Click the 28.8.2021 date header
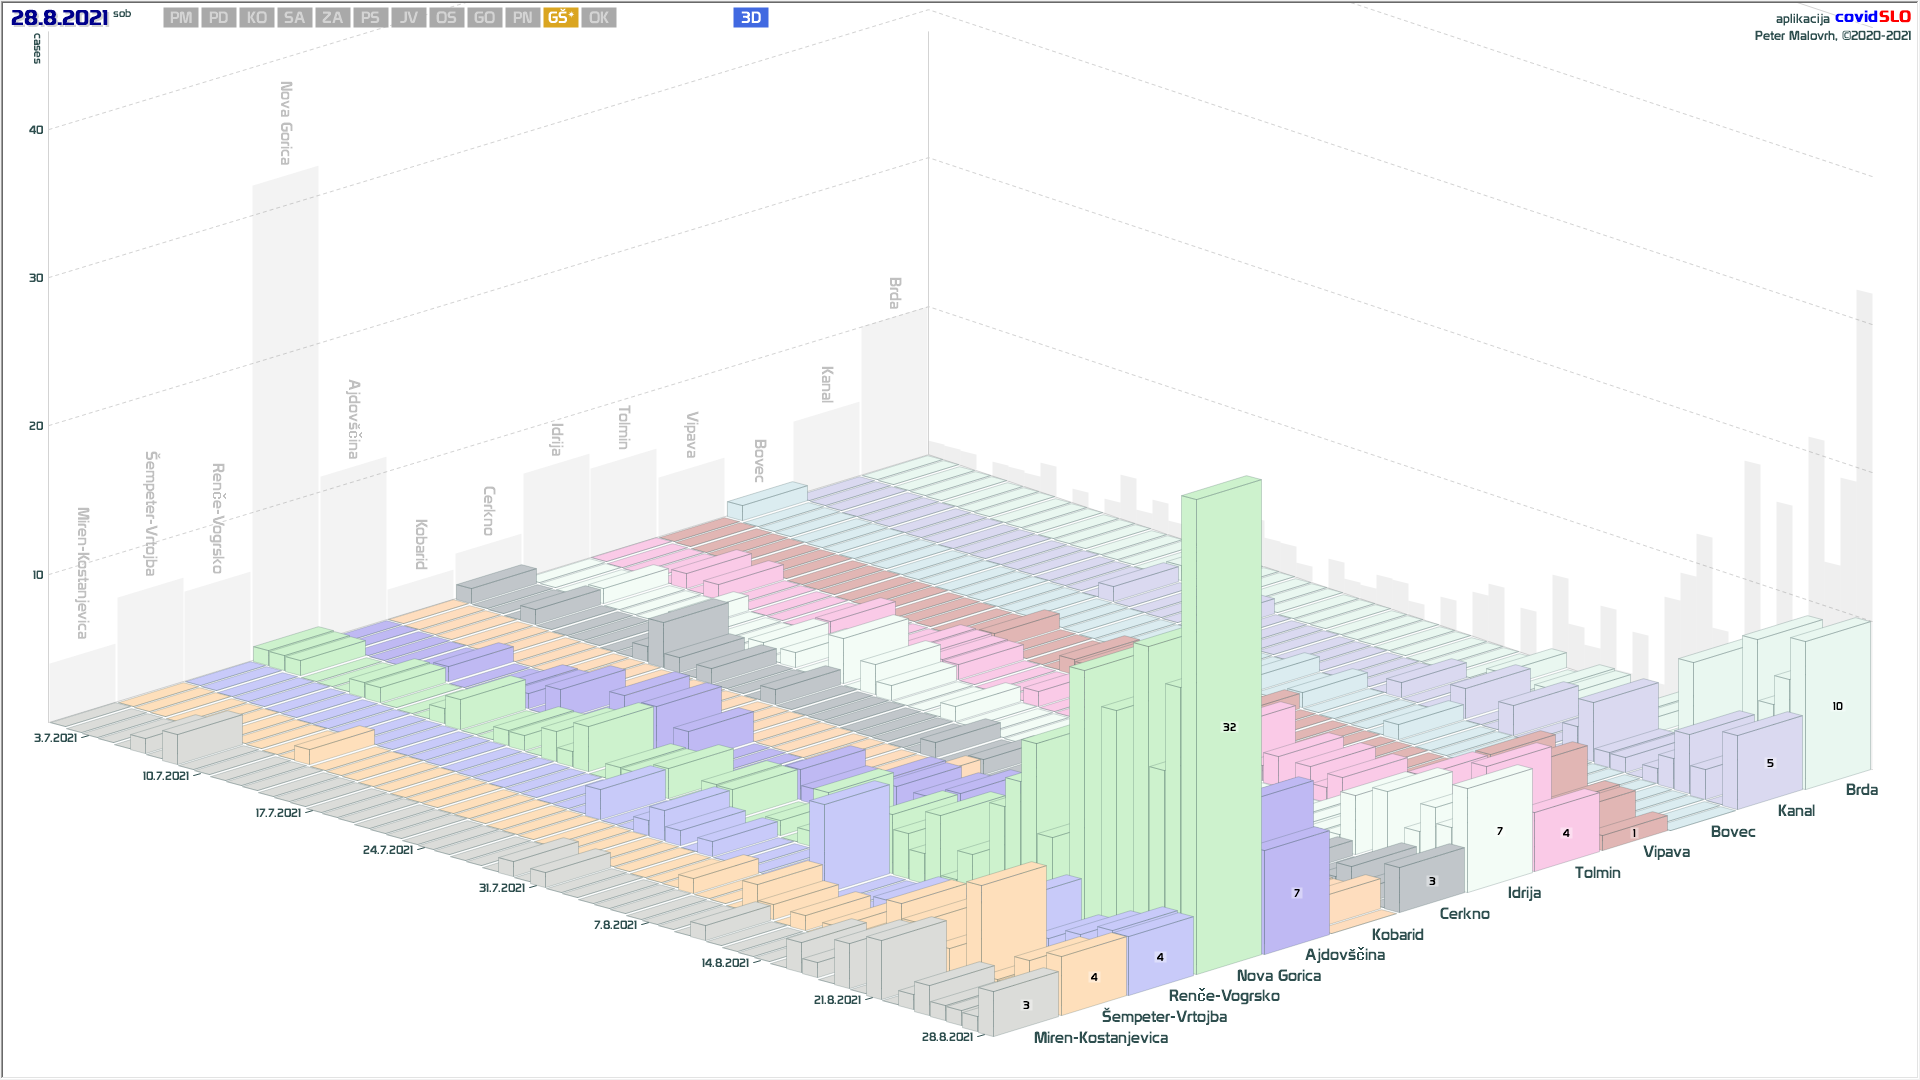This screenshot has width=1920, height=1080. (59, 18)
